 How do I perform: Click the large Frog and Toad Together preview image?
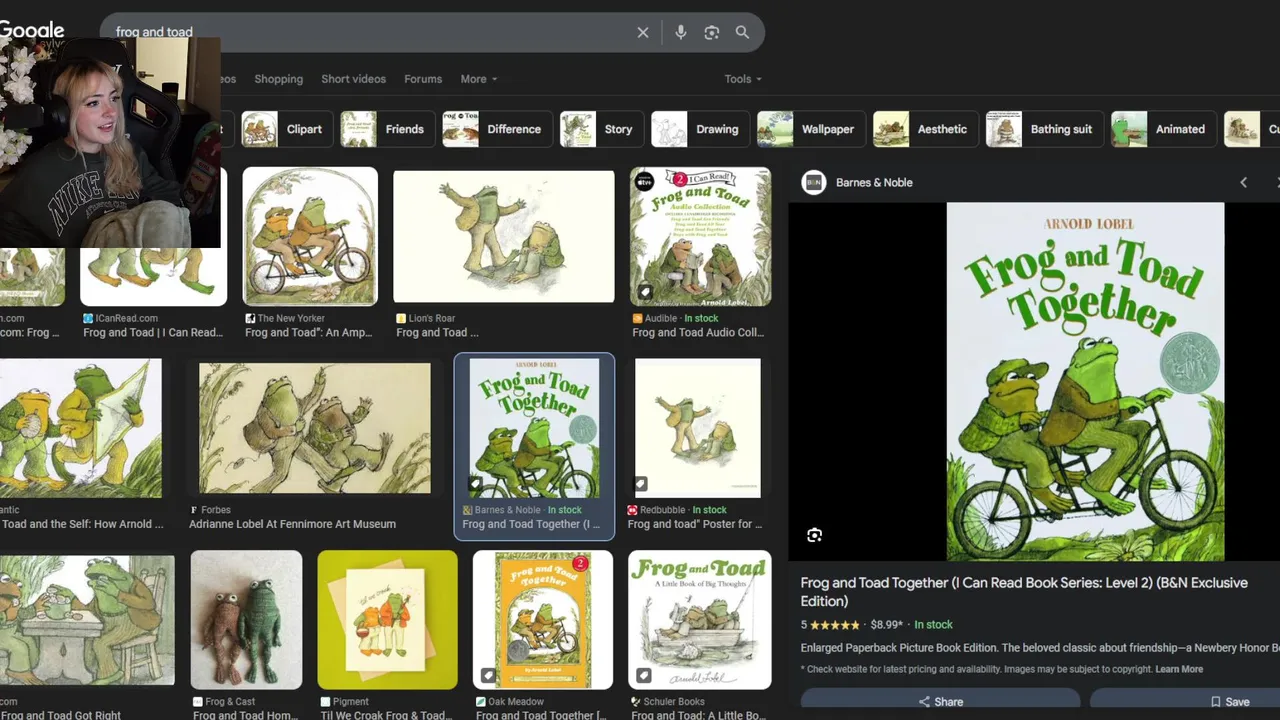(1085, 382)
